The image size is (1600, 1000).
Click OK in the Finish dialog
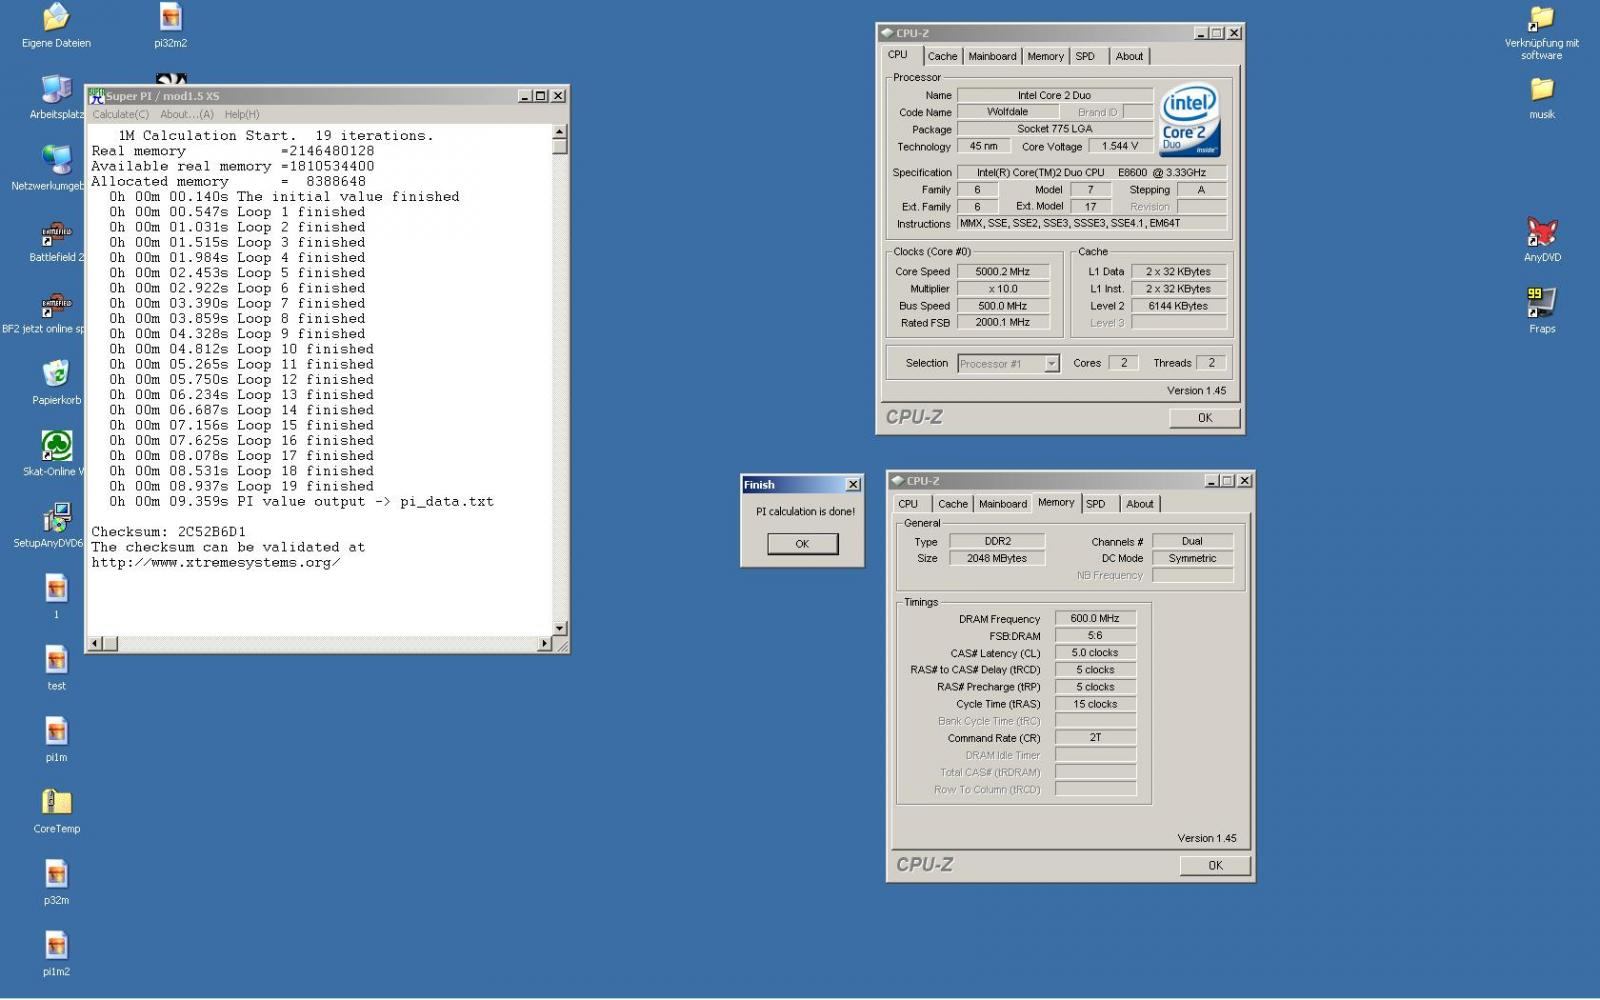(802, 544)
